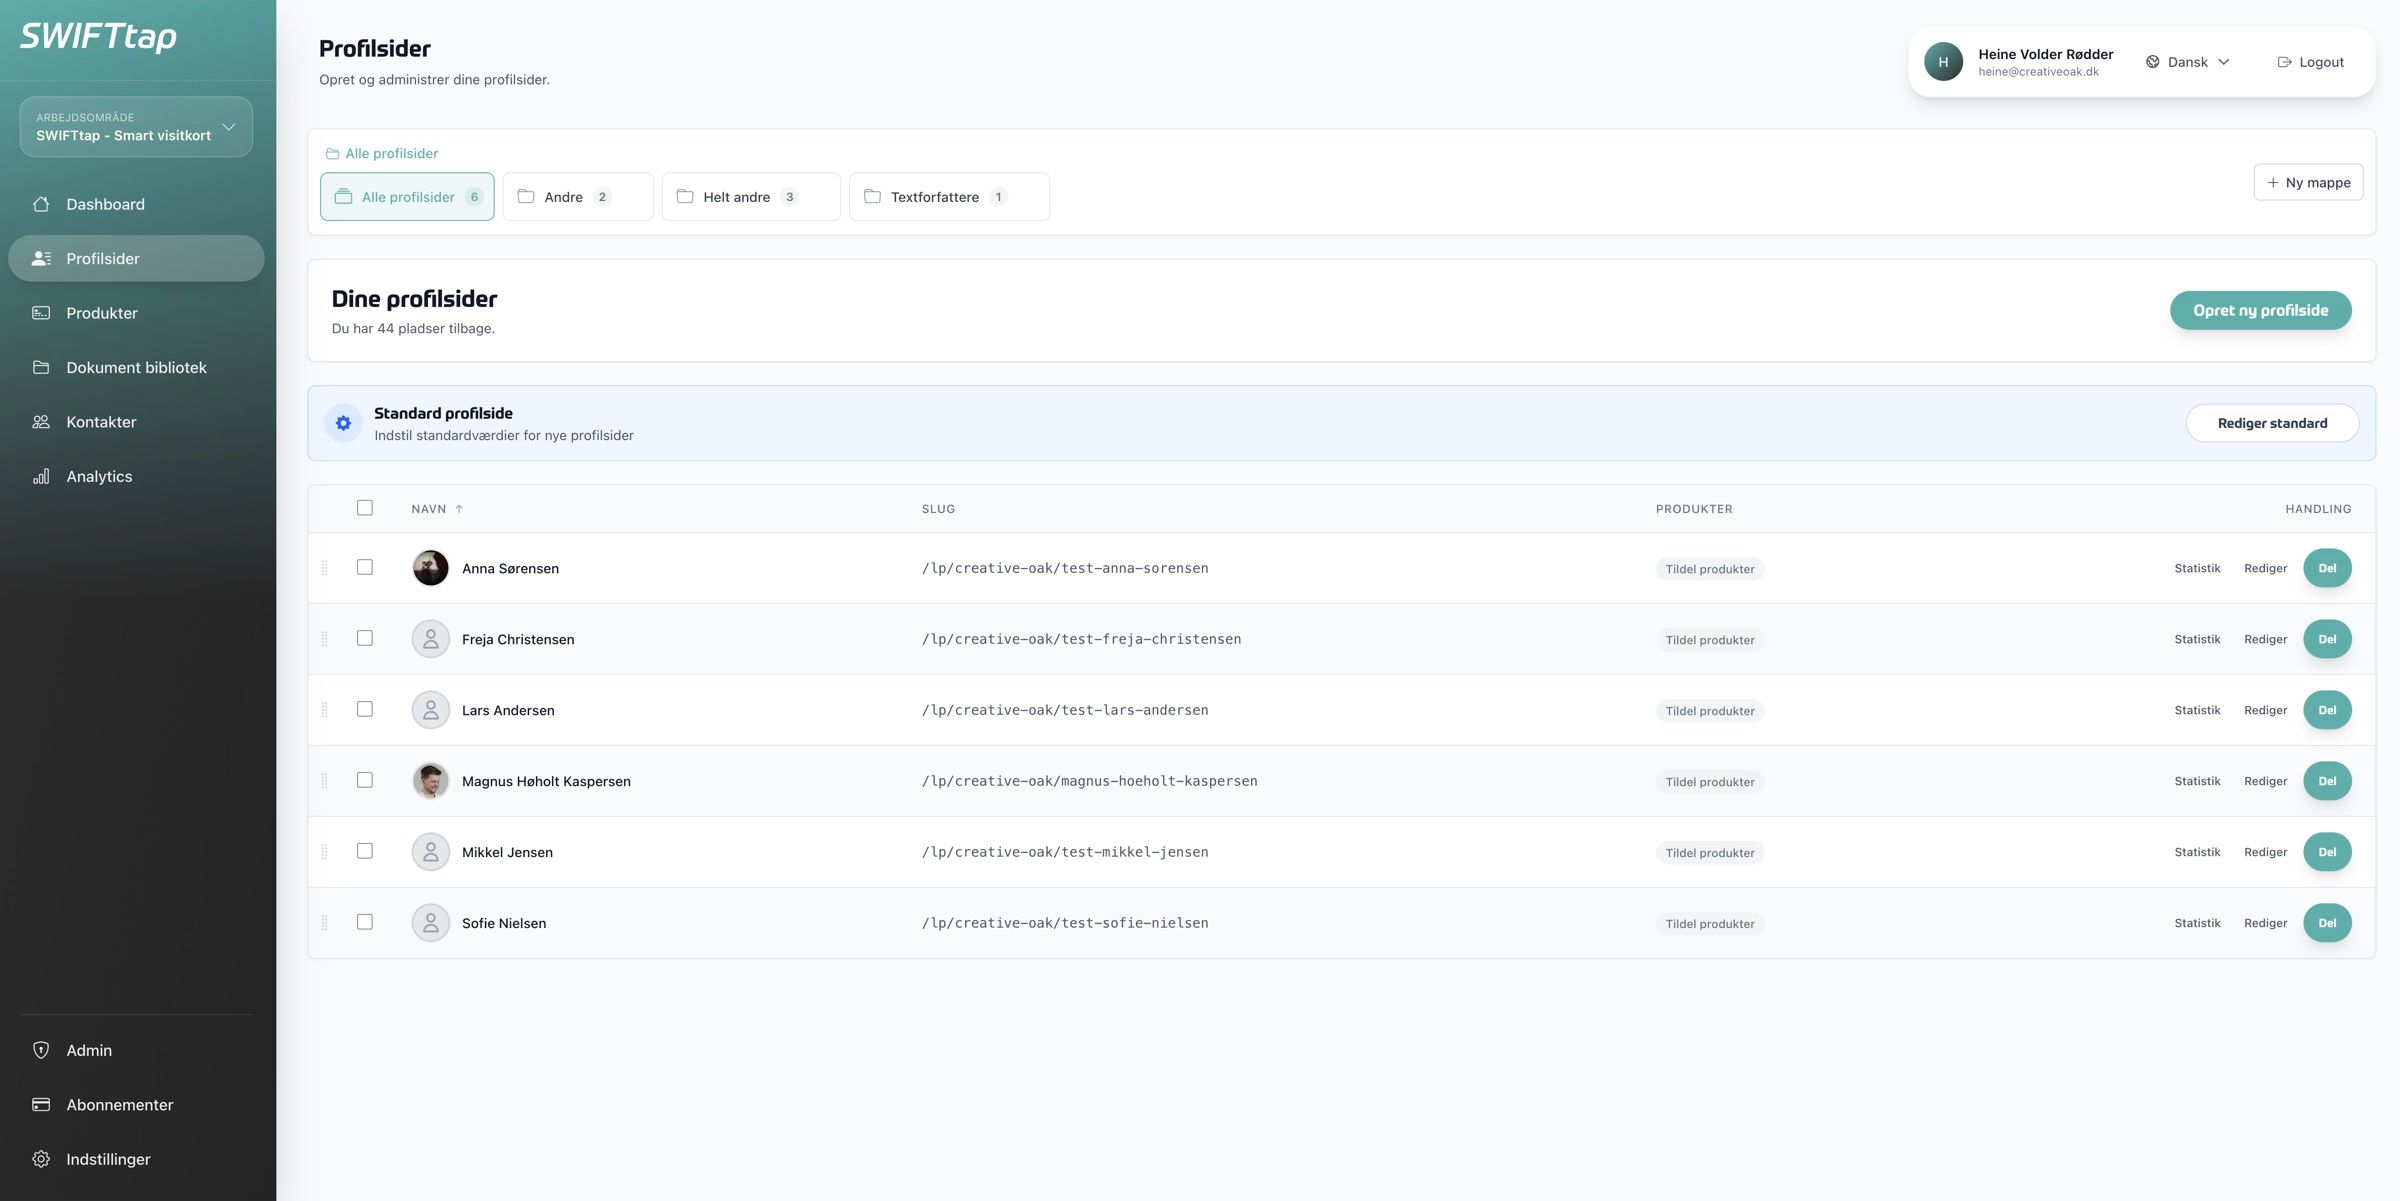
Task: Open Analytics bar chart icon
Action: [x=41, y=476]
